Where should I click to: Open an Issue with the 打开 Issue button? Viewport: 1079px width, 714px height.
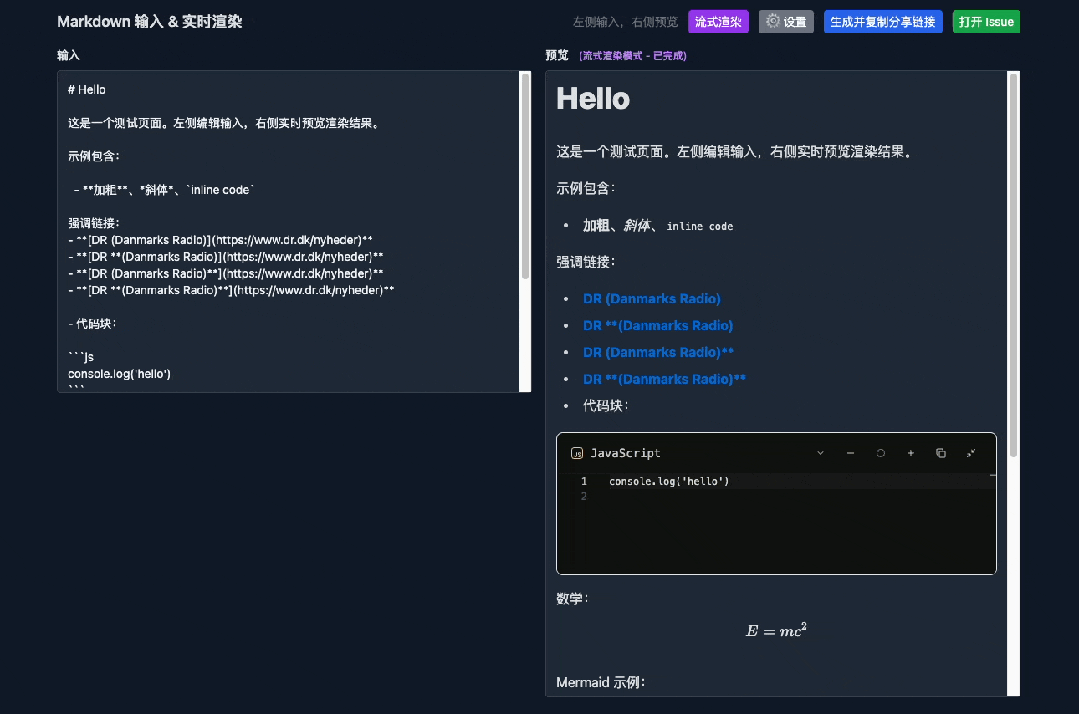click(986, 21)
